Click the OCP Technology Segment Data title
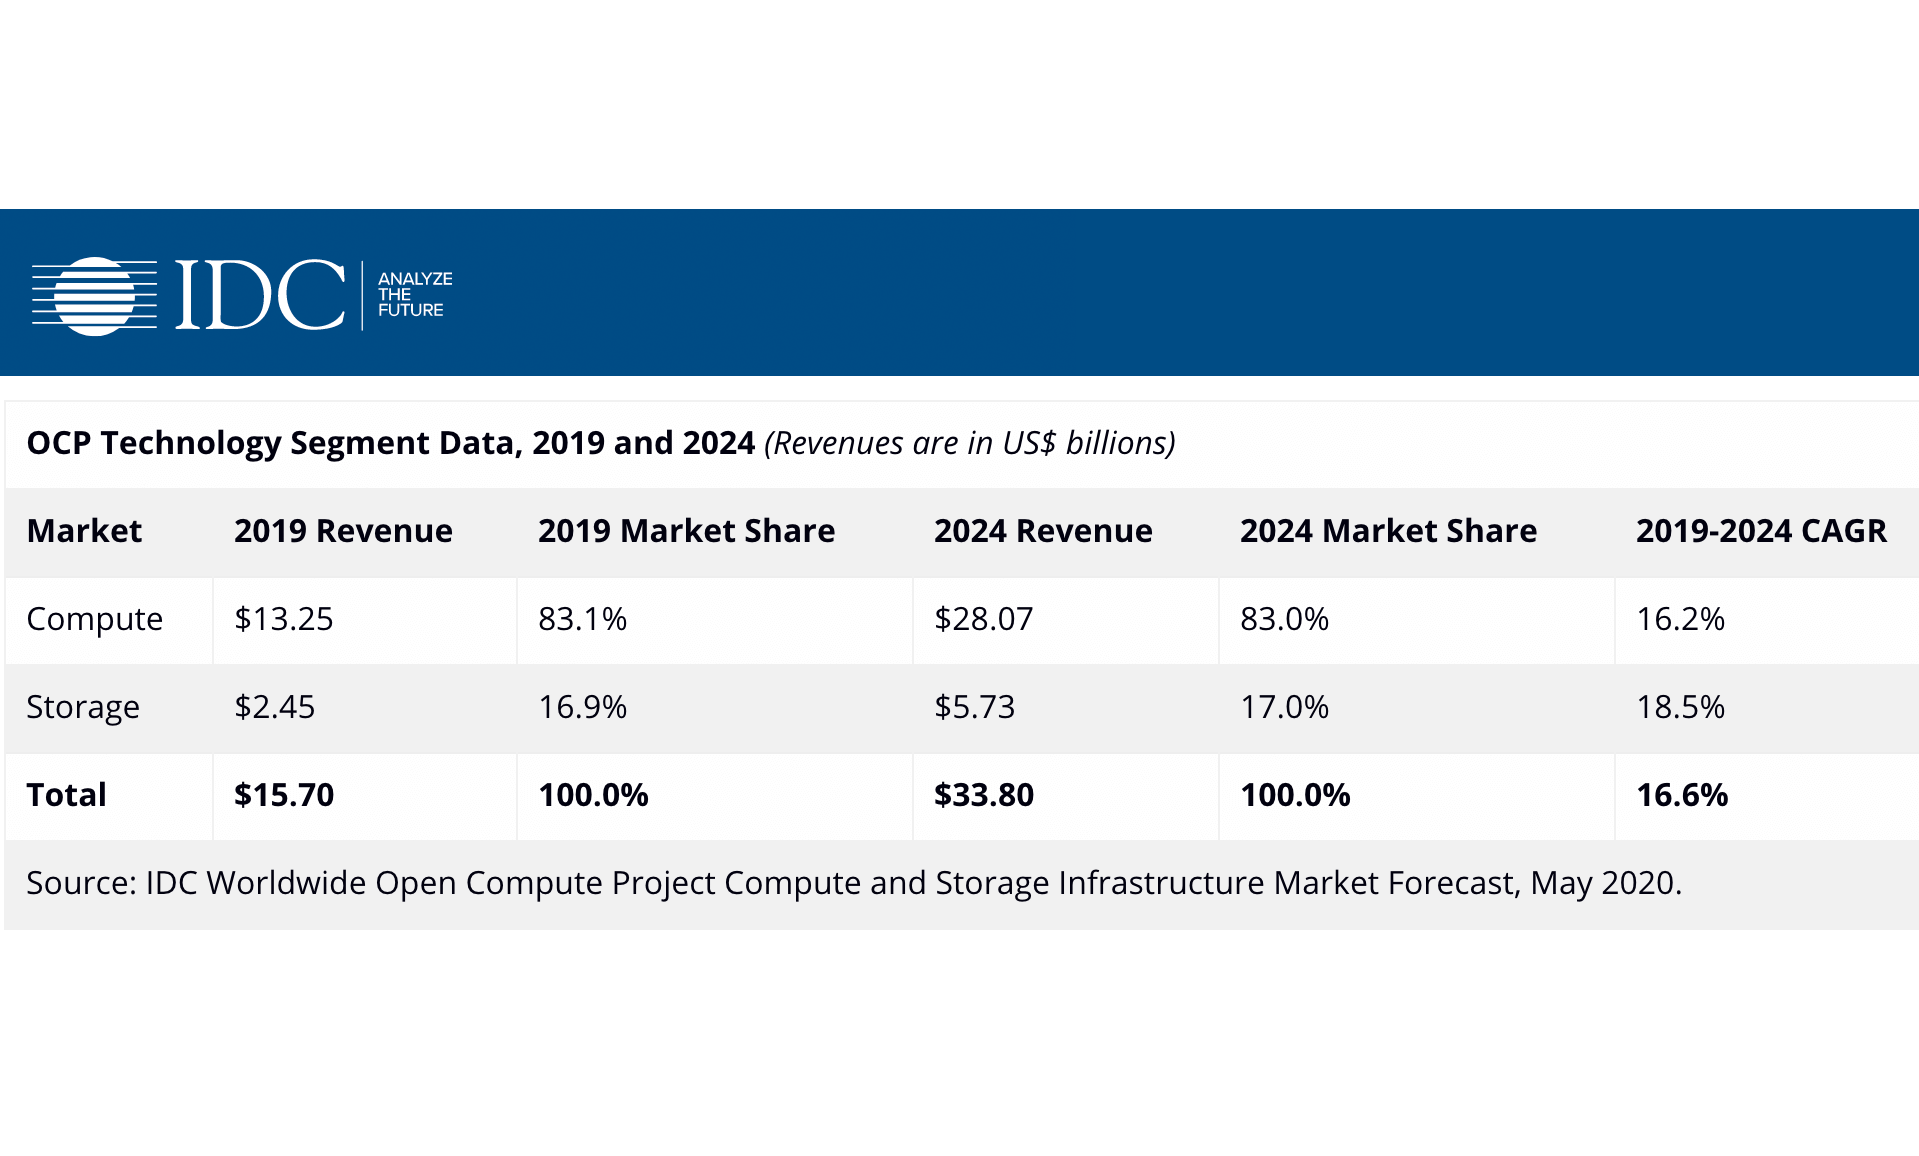The height and width of the screenshot is (1156, 1919). [390, 443]
